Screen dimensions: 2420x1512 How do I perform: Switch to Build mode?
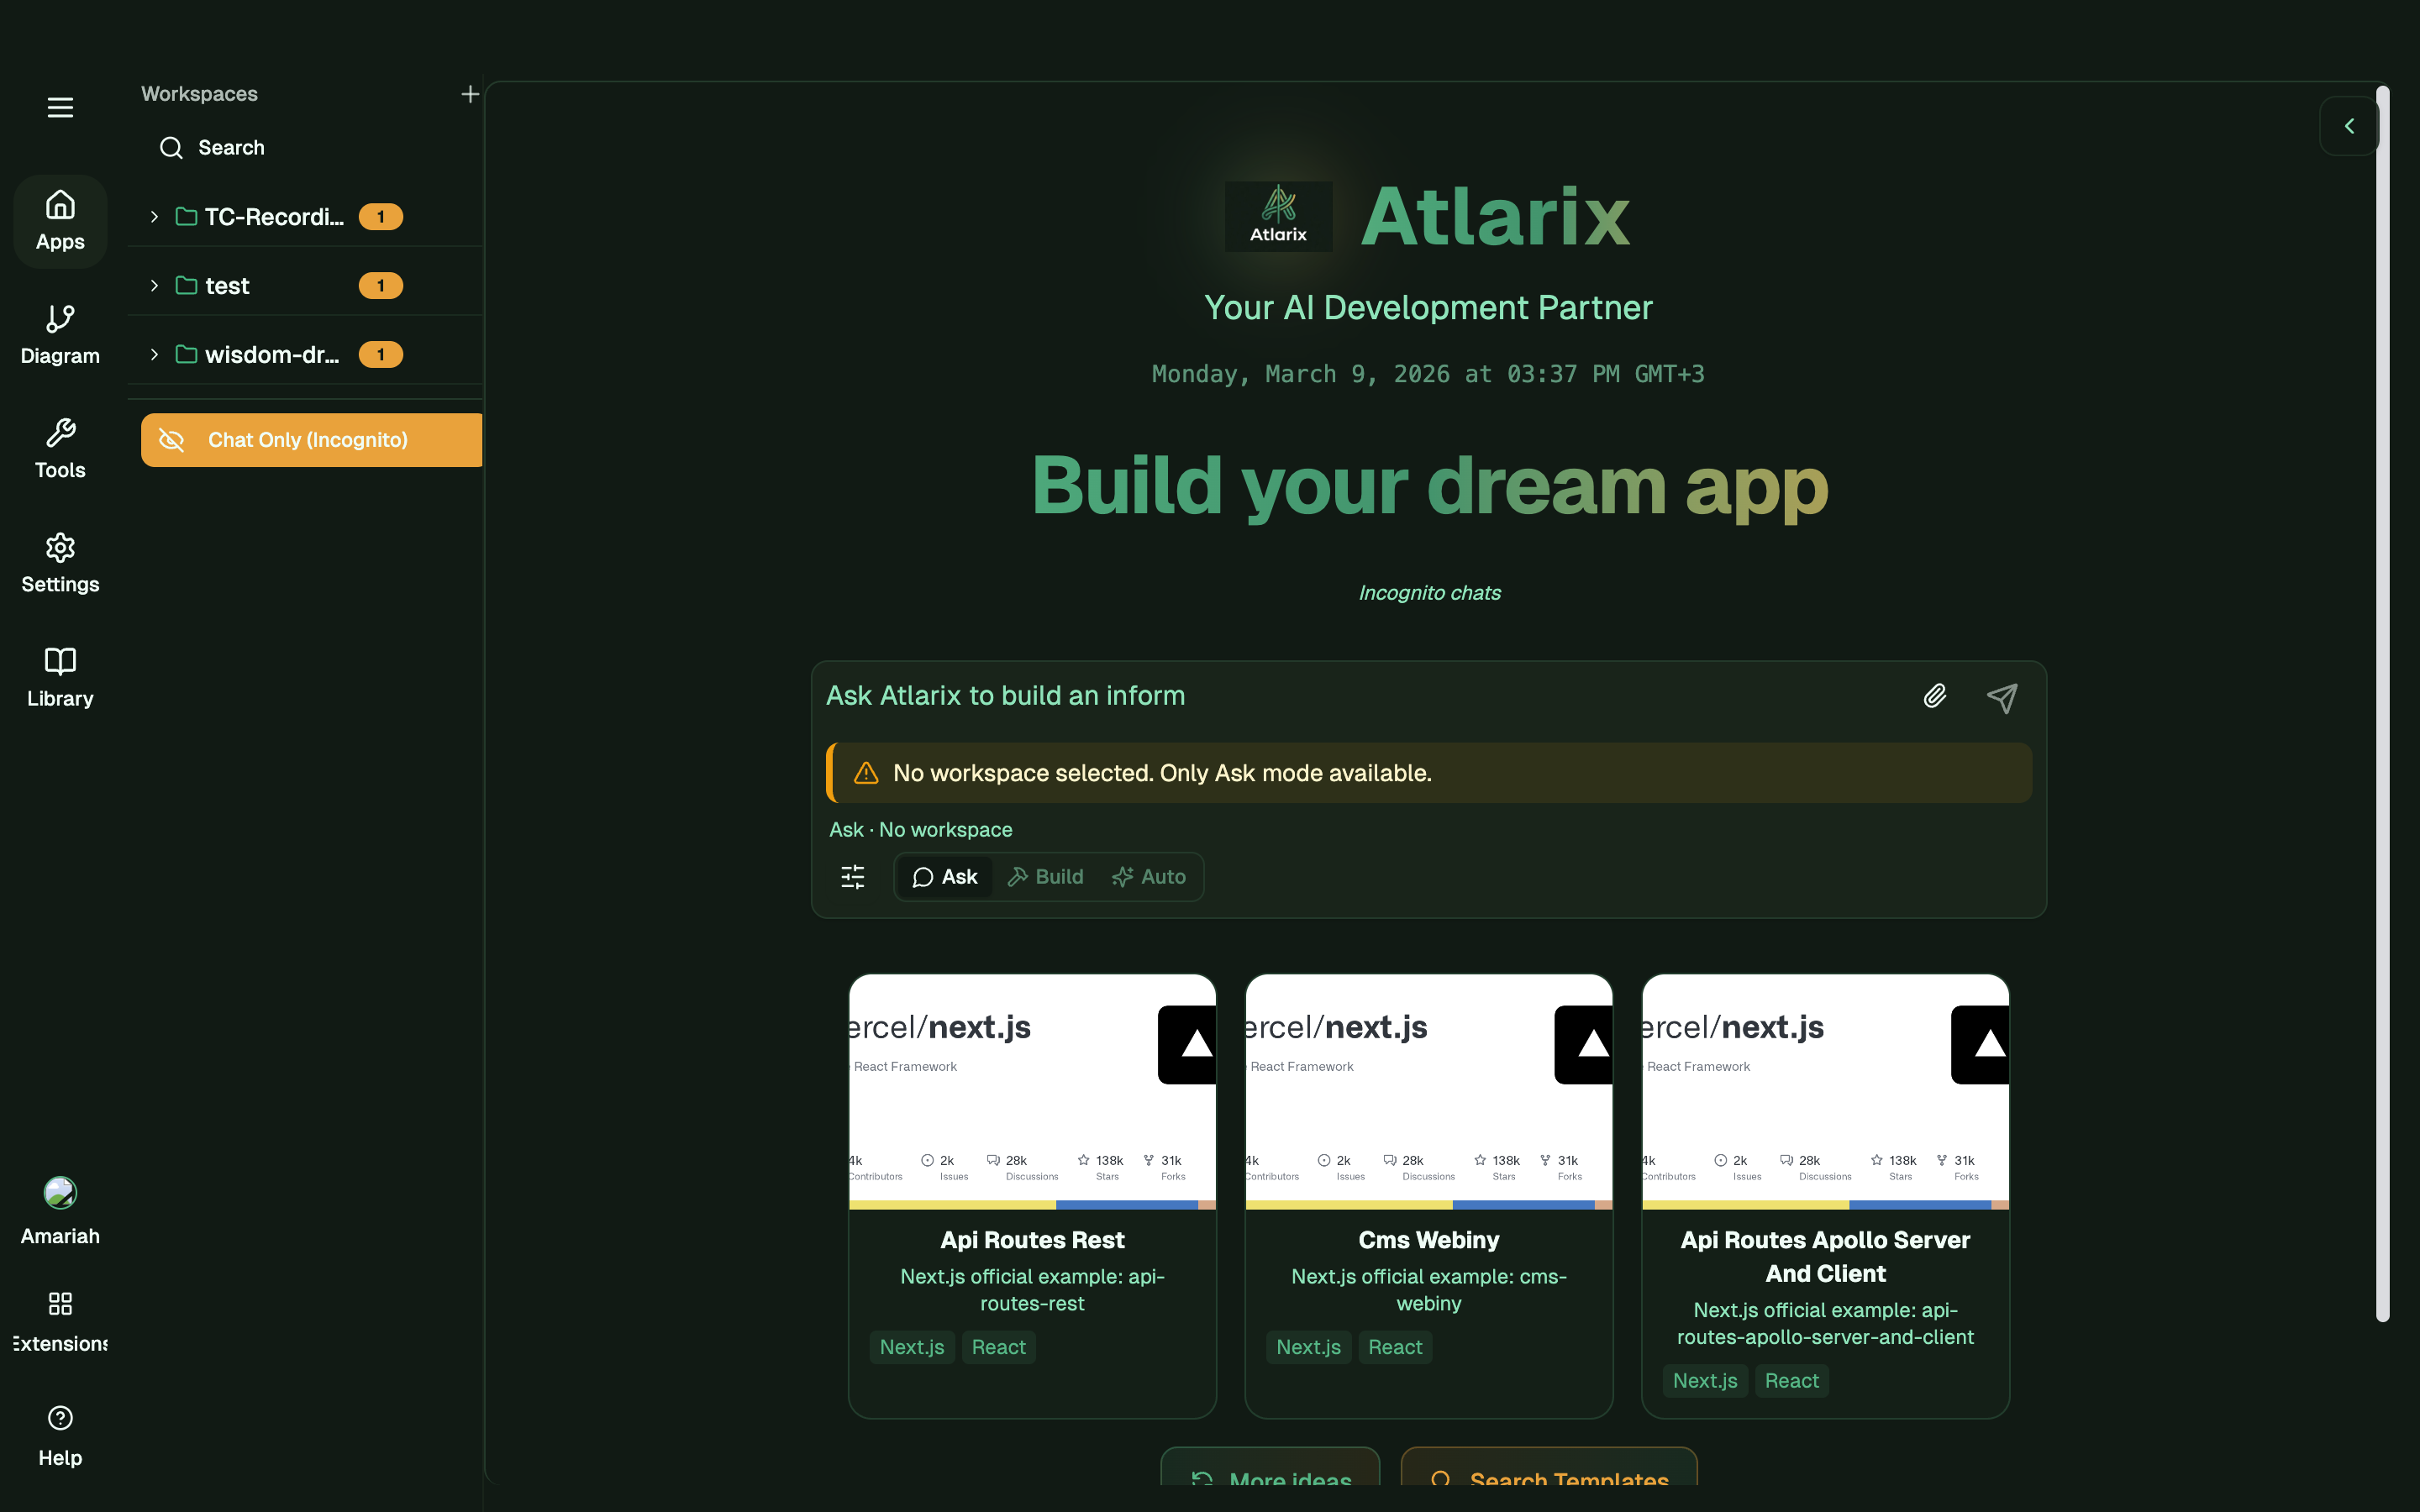click(1045, 877)
